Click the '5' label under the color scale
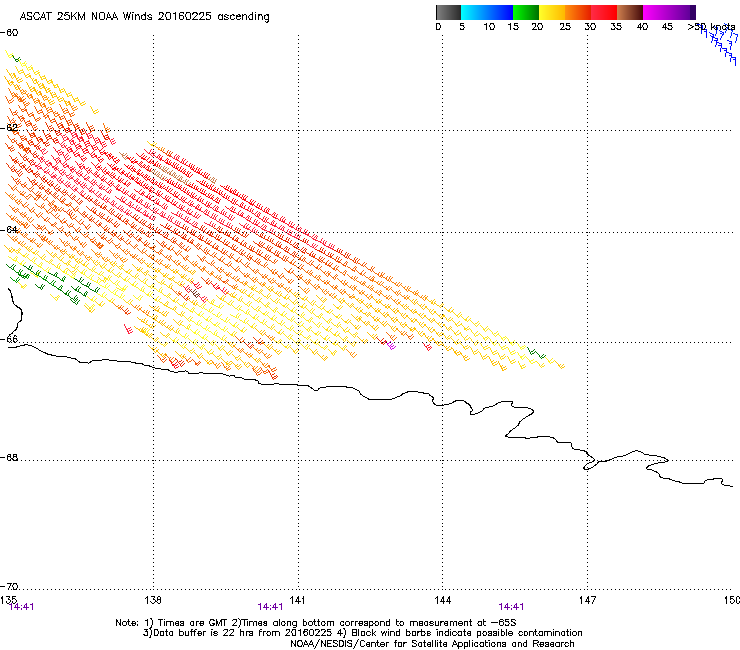Screen dimensions: 740x650 click(x=462, y=27)
